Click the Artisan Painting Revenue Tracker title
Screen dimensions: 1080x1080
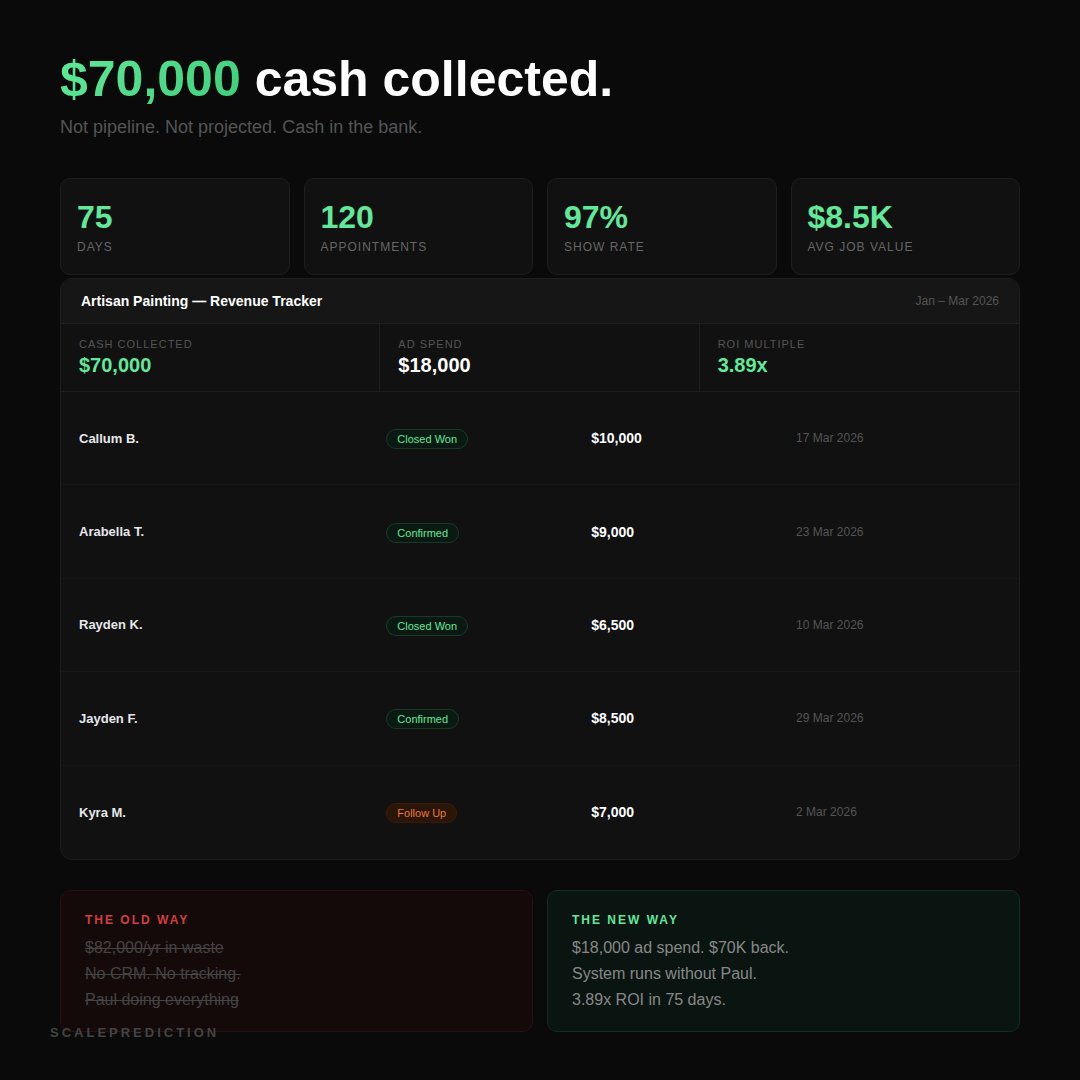tap(201, 301)
